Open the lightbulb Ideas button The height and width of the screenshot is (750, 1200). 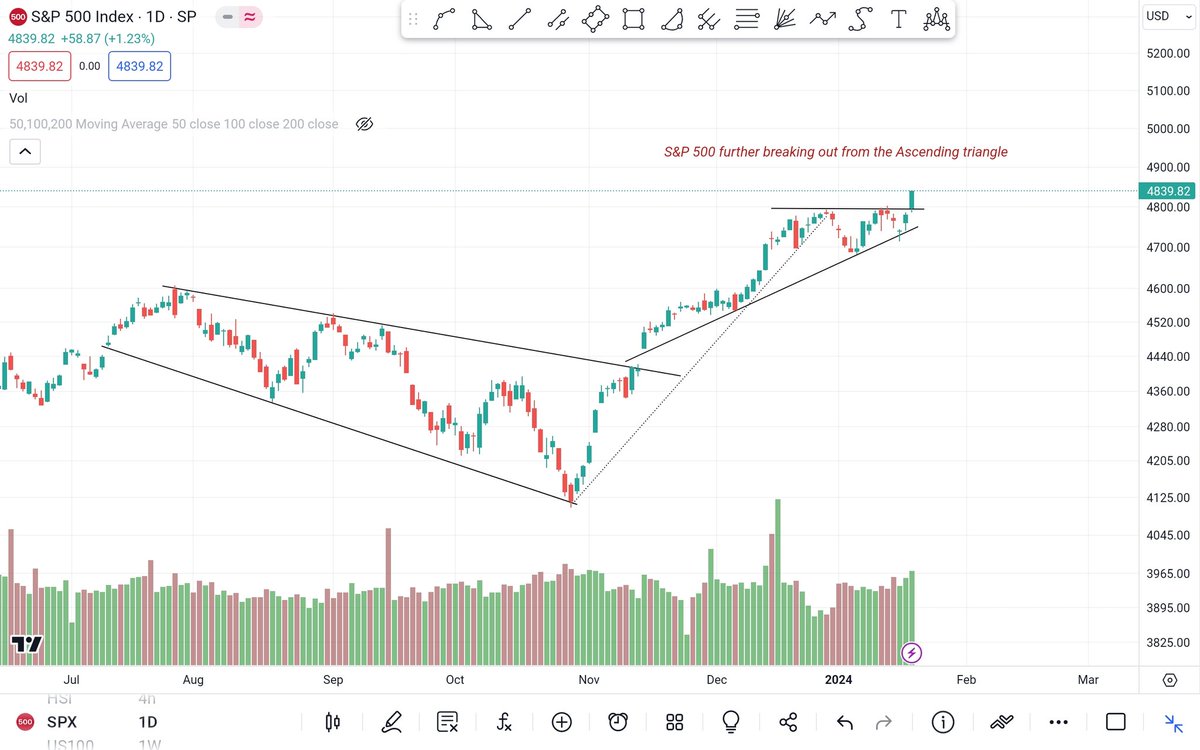[731, 722]
